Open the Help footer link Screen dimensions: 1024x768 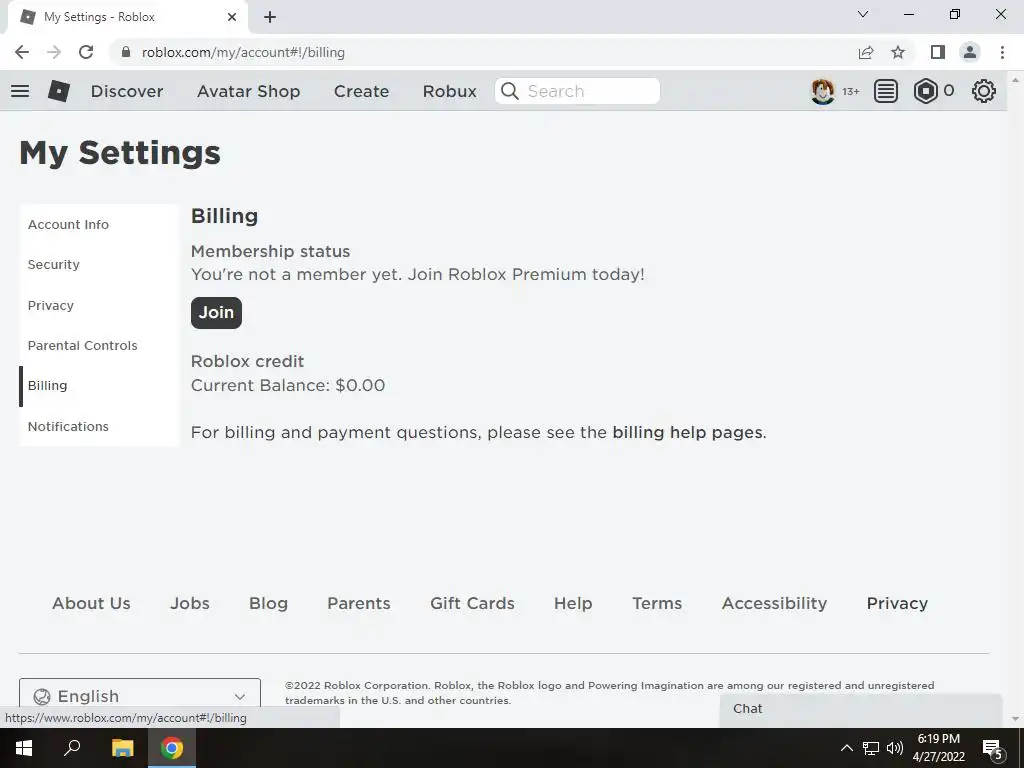tap(573, 603)
